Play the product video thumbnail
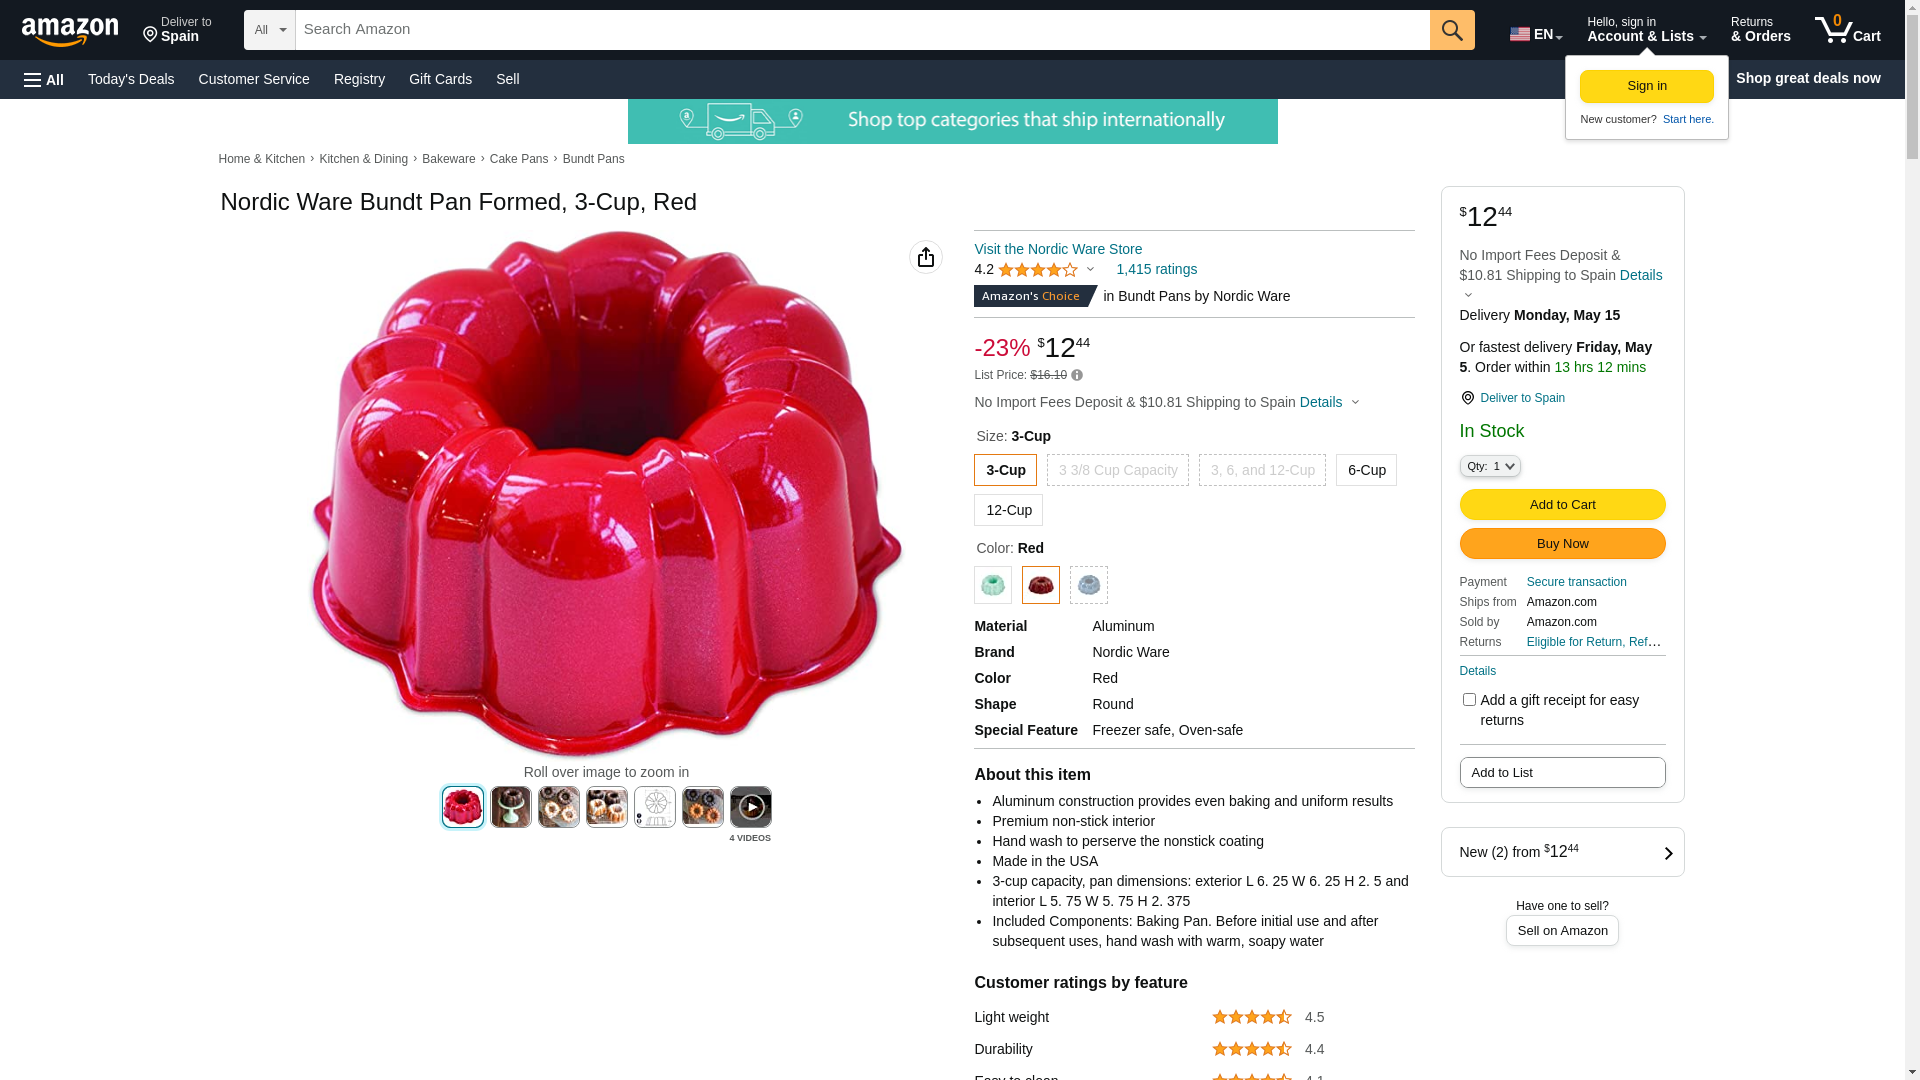Screen dimensions: 1920x1080 750,807
